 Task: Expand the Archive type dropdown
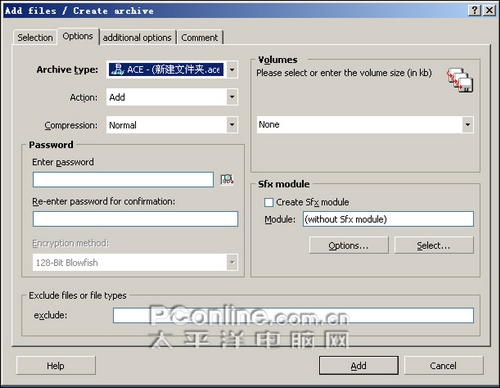(232, 70)
